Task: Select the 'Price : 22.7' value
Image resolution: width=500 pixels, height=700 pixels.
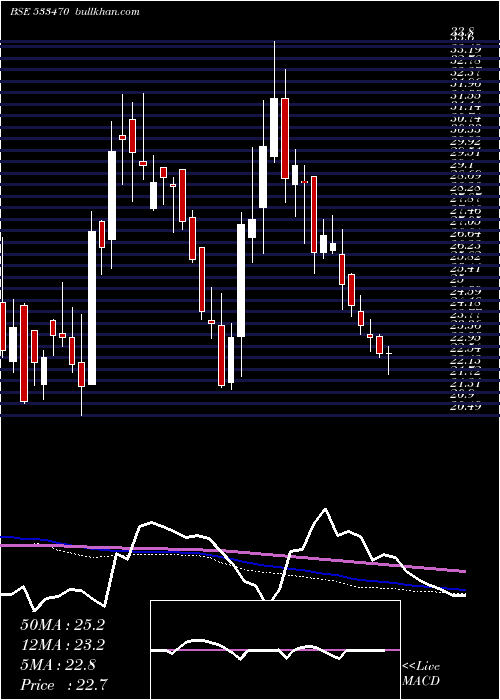Action: pyautogui.click(x=63, y=685)
